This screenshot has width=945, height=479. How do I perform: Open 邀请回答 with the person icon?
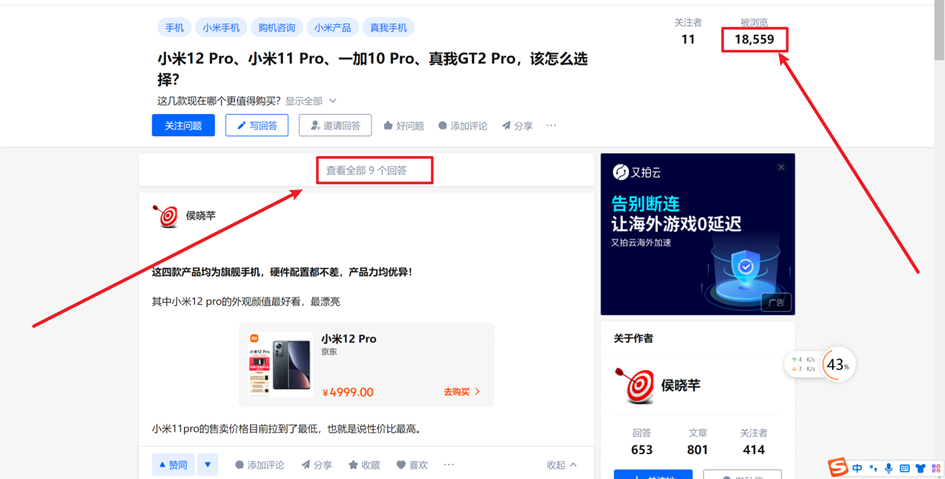335,125
